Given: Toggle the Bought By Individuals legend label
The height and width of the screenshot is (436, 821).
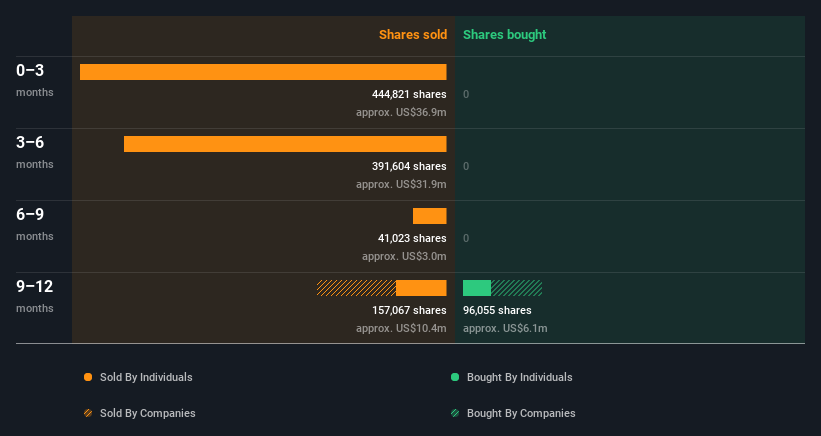Looking at the screenshot, I should (519, 377).
